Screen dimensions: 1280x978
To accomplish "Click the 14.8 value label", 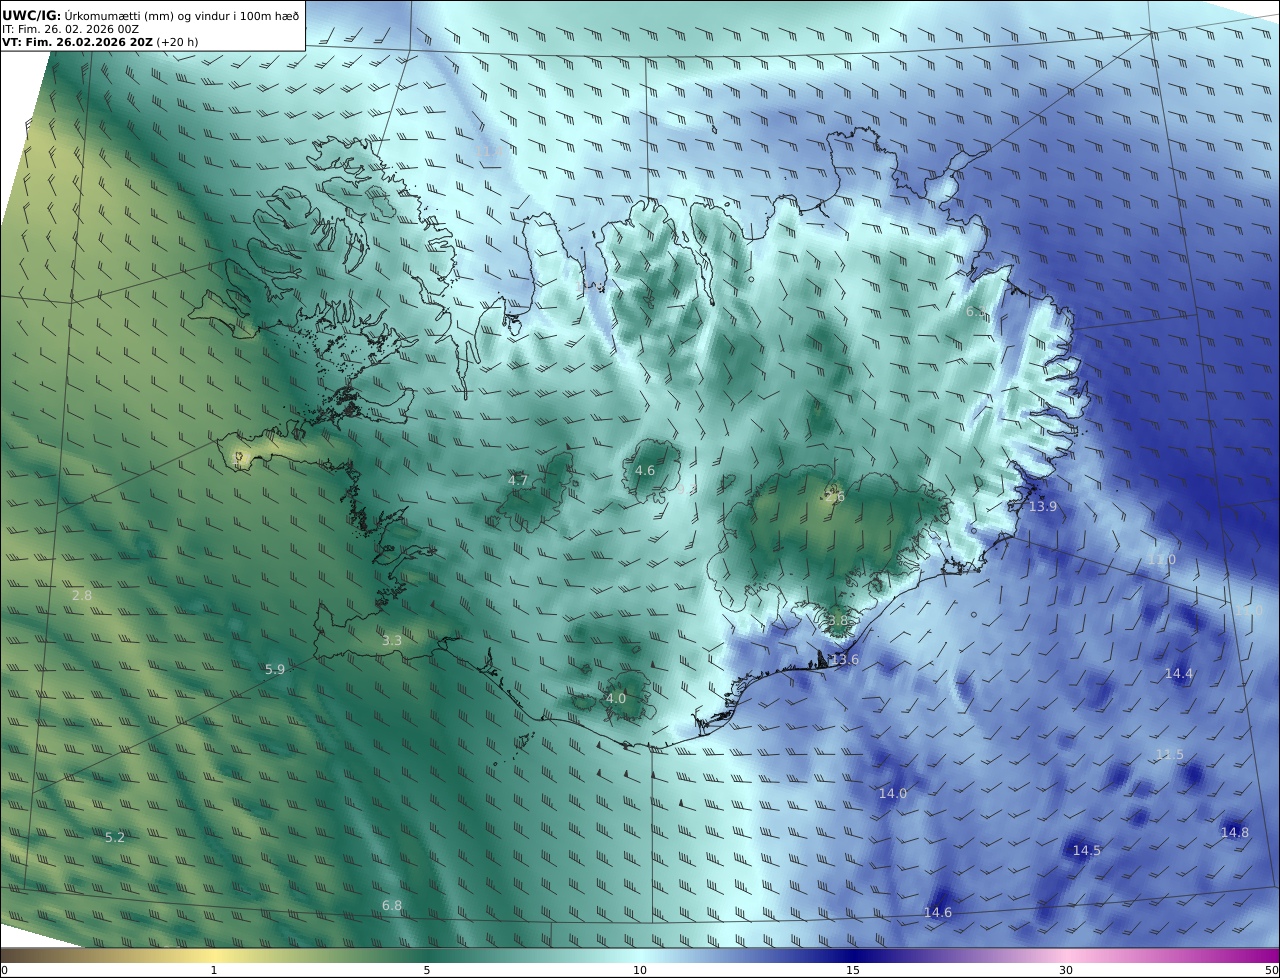I will tap(1235, 832).
